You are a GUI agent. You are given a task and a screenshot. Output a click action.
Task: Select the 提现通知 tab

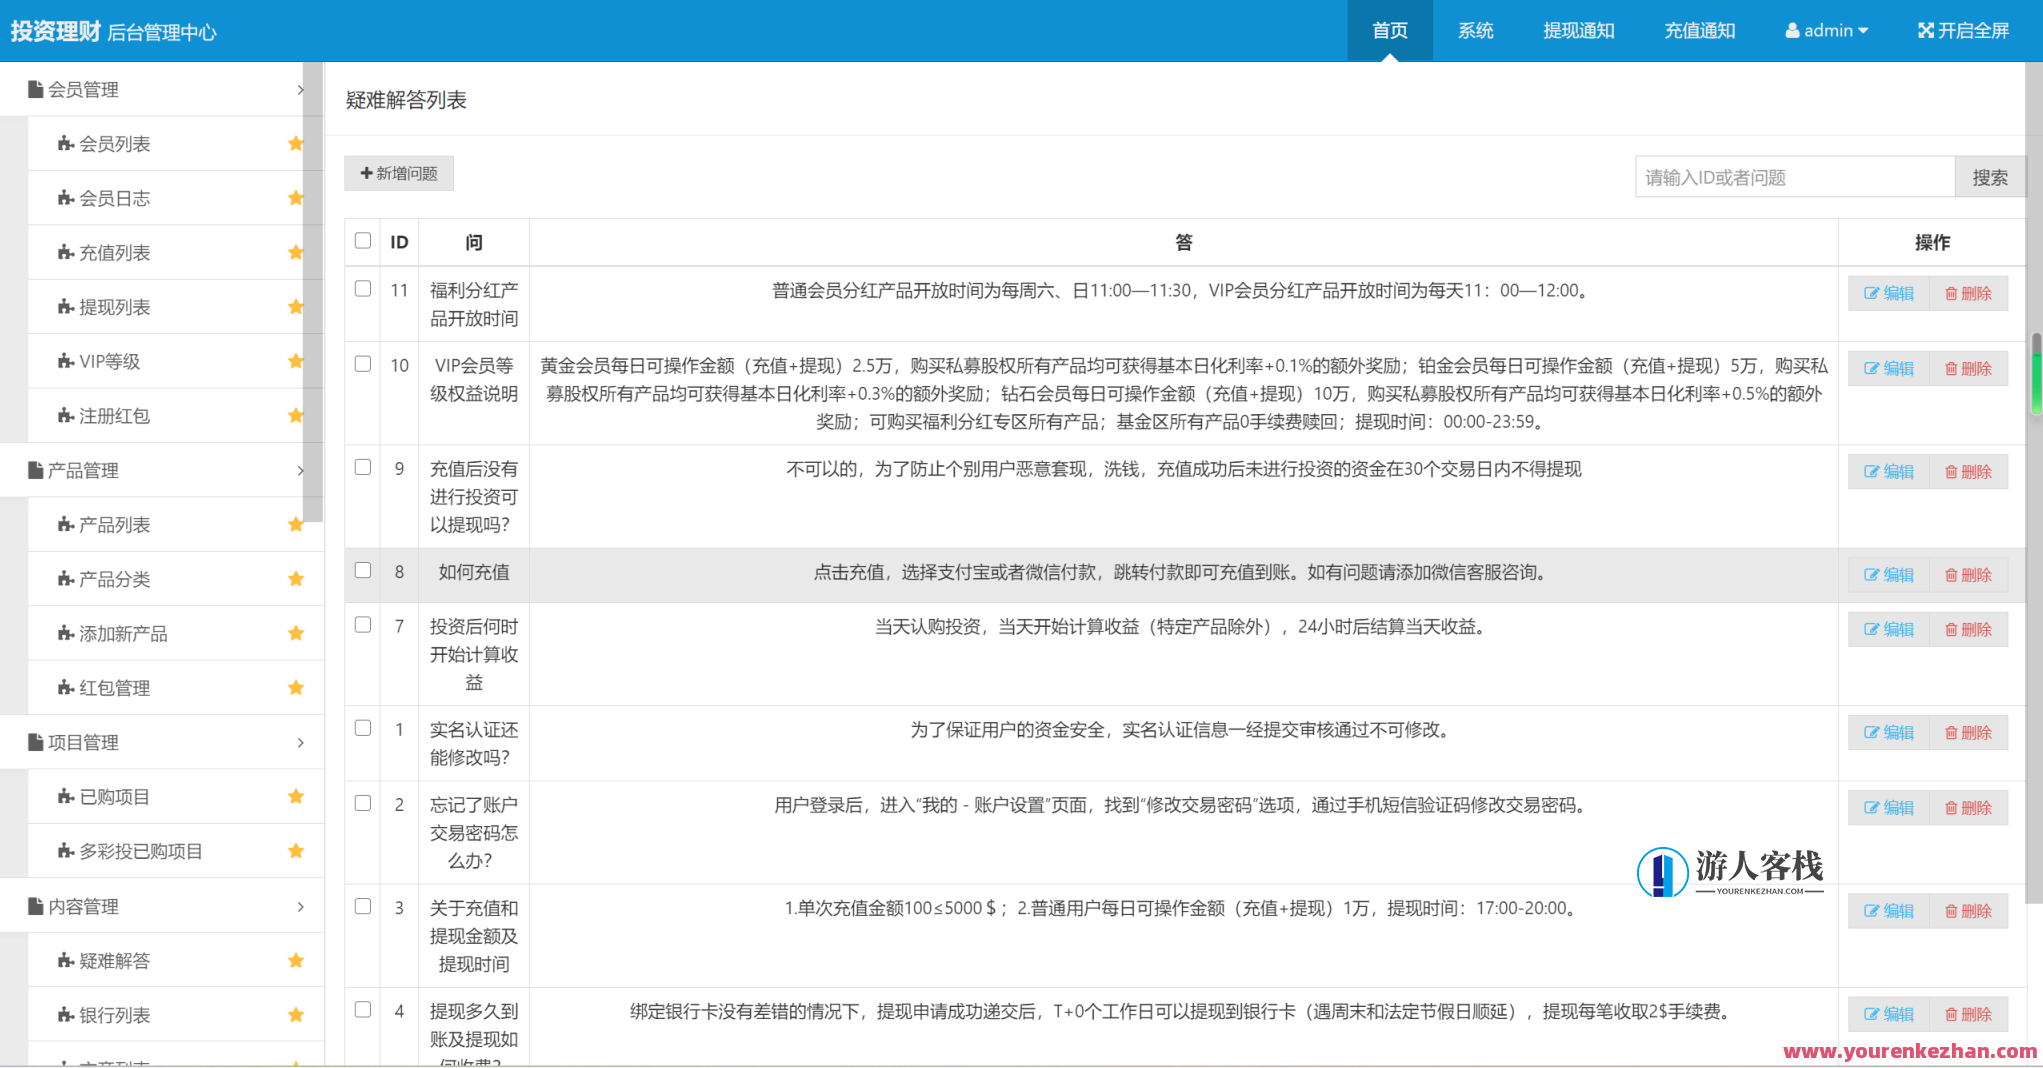pyautogui.click(x=1579, y=30)
